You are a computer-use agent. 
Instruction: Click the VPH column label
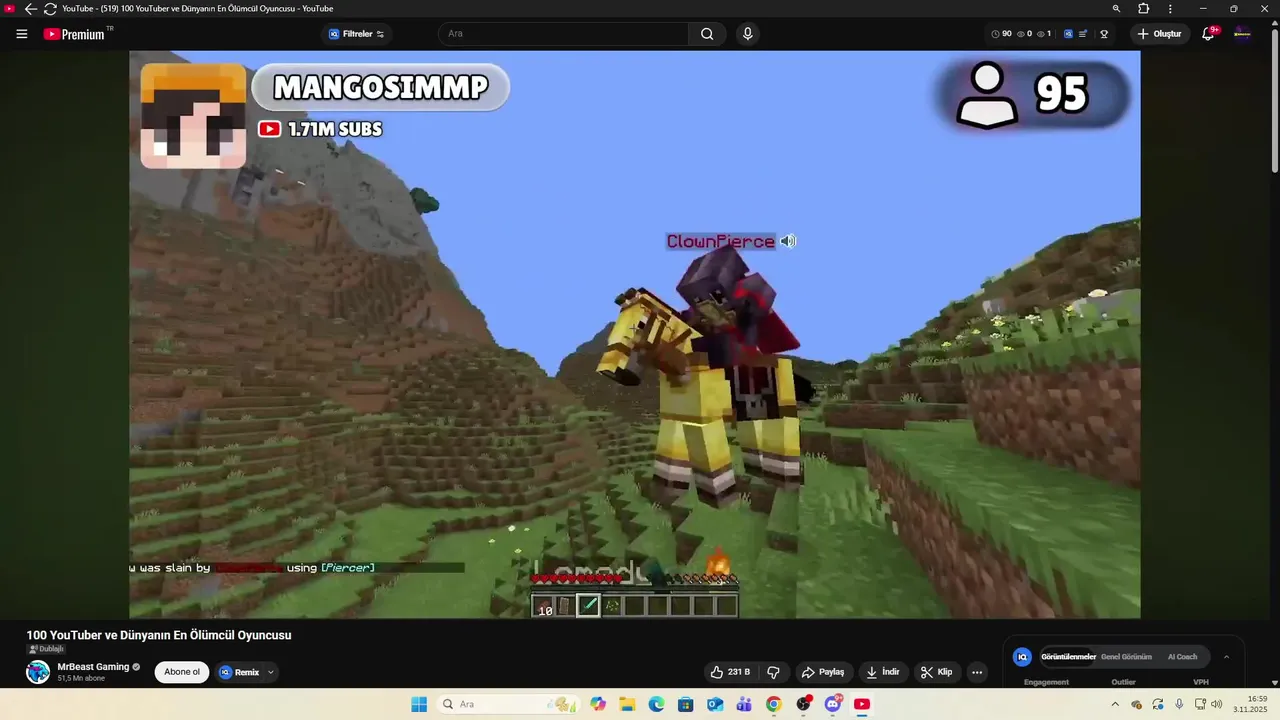tap(1201, 682)
